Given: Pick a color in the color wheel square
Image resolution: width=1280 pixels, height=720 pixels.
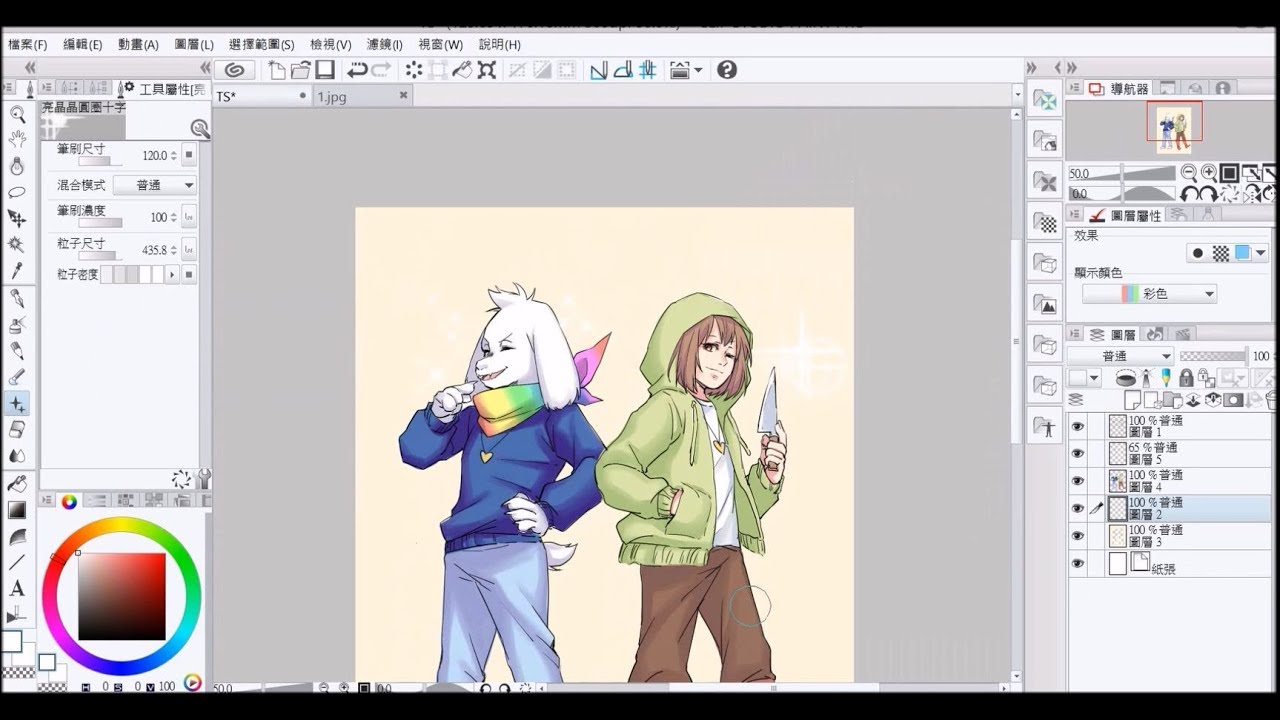Looking at the screenshot, I should pos(122,597).
